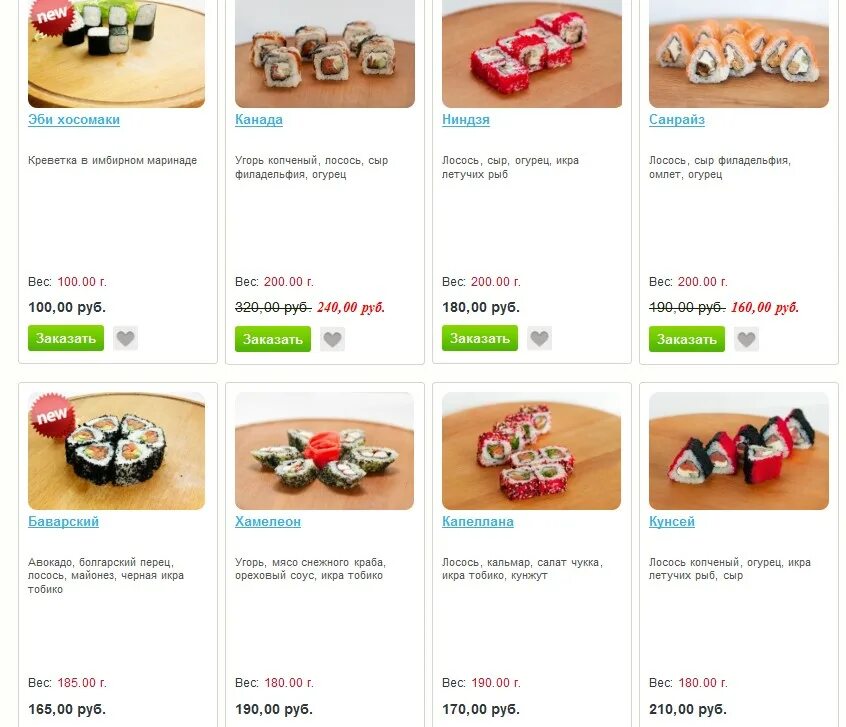846x727 pixels.
Task: Click the new badge on Эби хосомаки
Action: coord(52,15)
